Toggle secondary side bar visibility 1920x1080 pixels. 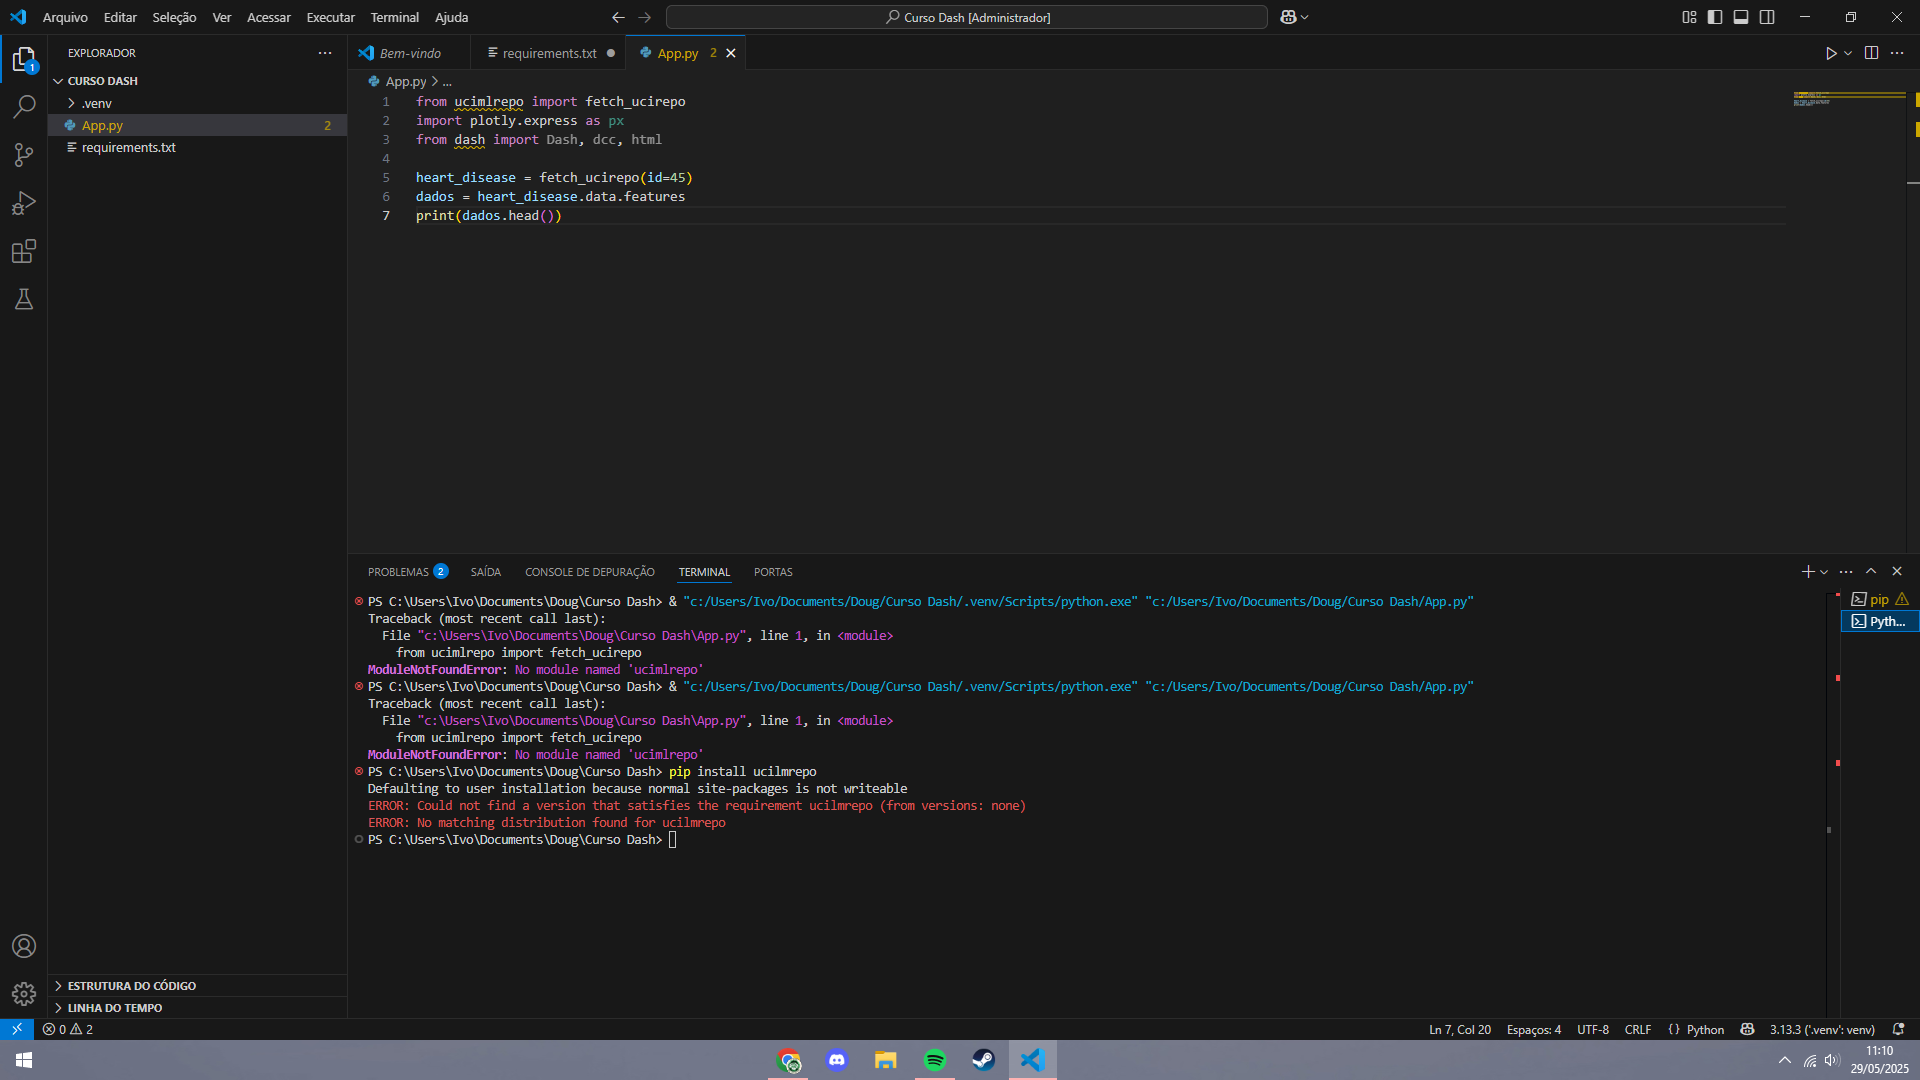1767,17
